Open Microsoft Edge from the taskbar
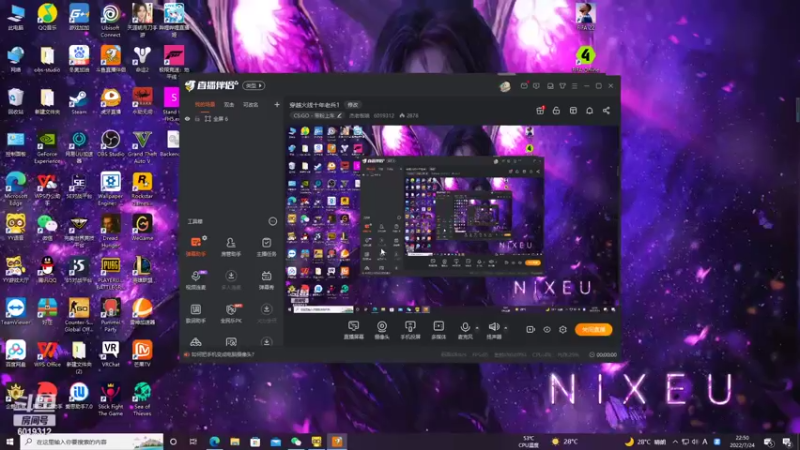Screen dimensions: 800x450 point(214,441)
